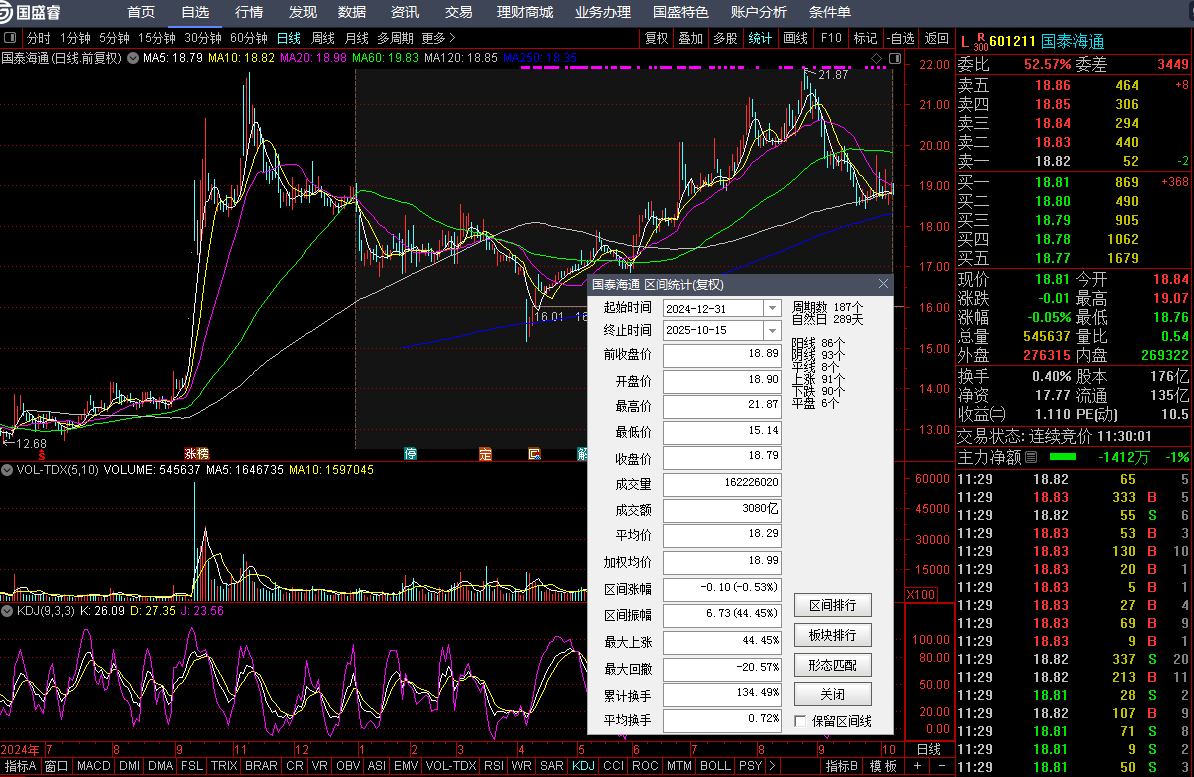Image resolution: width=1194 pixels, height=777 pixels.
Task: Click the 解 event marker under the chart
Action: 583,454
